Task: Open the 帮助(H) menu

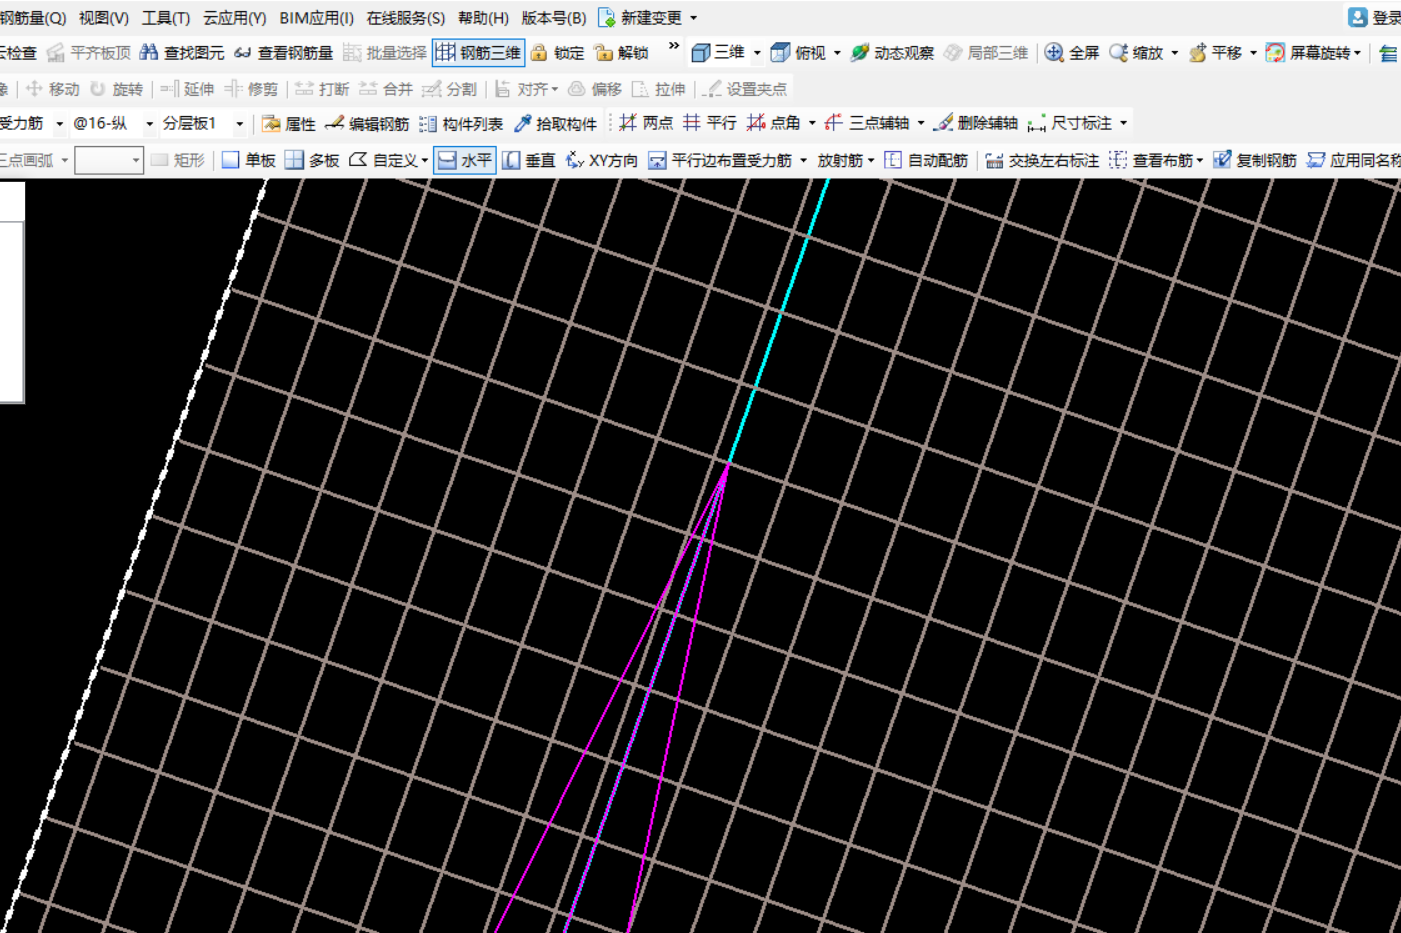Action: click(483, 18)
